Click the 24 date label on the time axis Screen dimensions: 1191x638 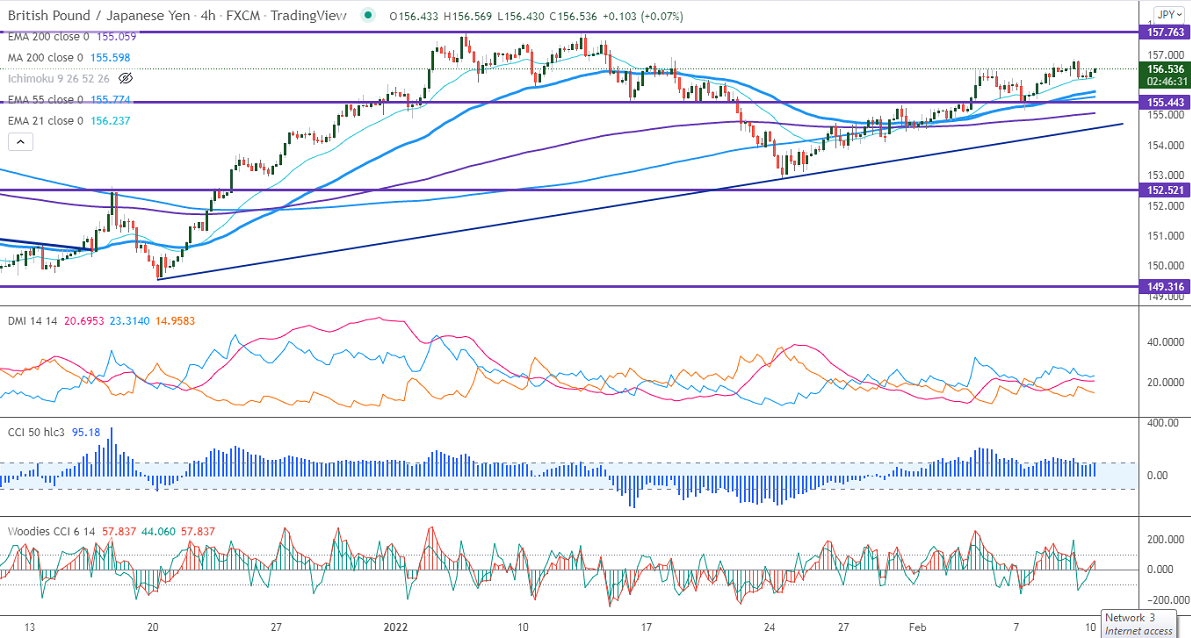coord(769,627)
